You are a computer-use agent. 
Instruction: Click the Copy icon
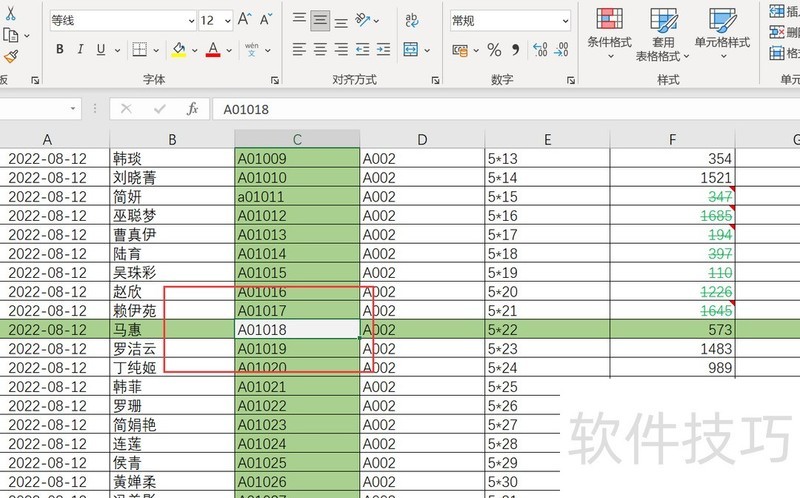(10, 35)
